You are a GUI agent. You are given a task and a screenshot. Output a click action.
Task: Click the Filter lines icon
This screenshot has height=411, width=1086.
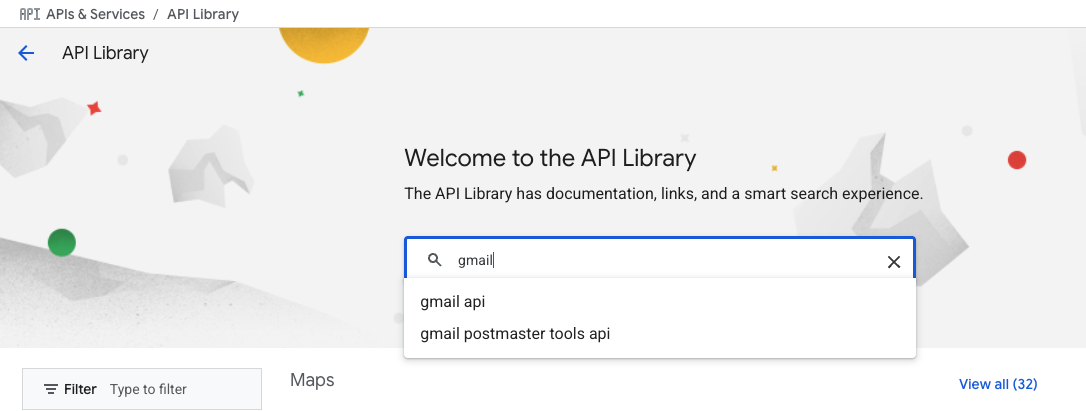[51, 389]
